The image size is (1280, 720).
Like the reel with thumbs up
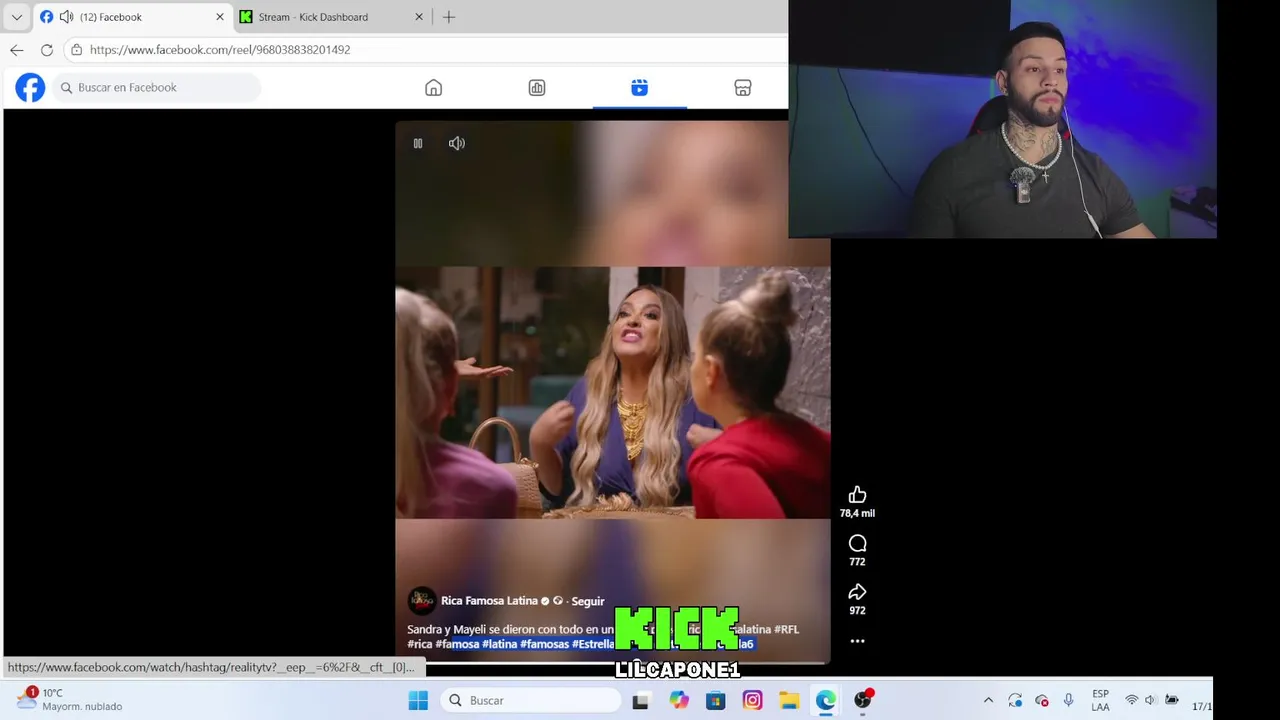coord(857,495)
